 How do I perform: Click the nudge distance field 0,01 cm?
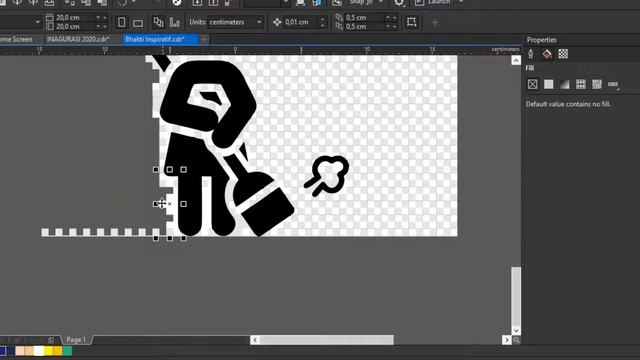click(x=305, y=22)
